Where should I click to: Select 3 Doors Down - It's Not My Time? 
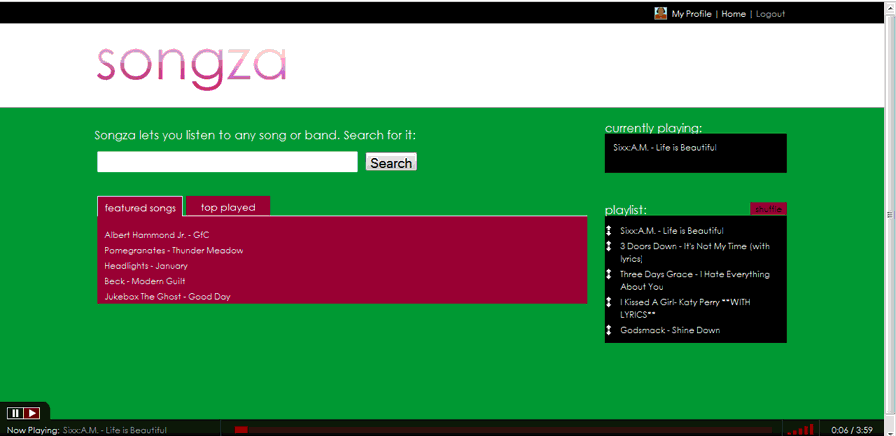pyautogui.click(x=695, y=253)
